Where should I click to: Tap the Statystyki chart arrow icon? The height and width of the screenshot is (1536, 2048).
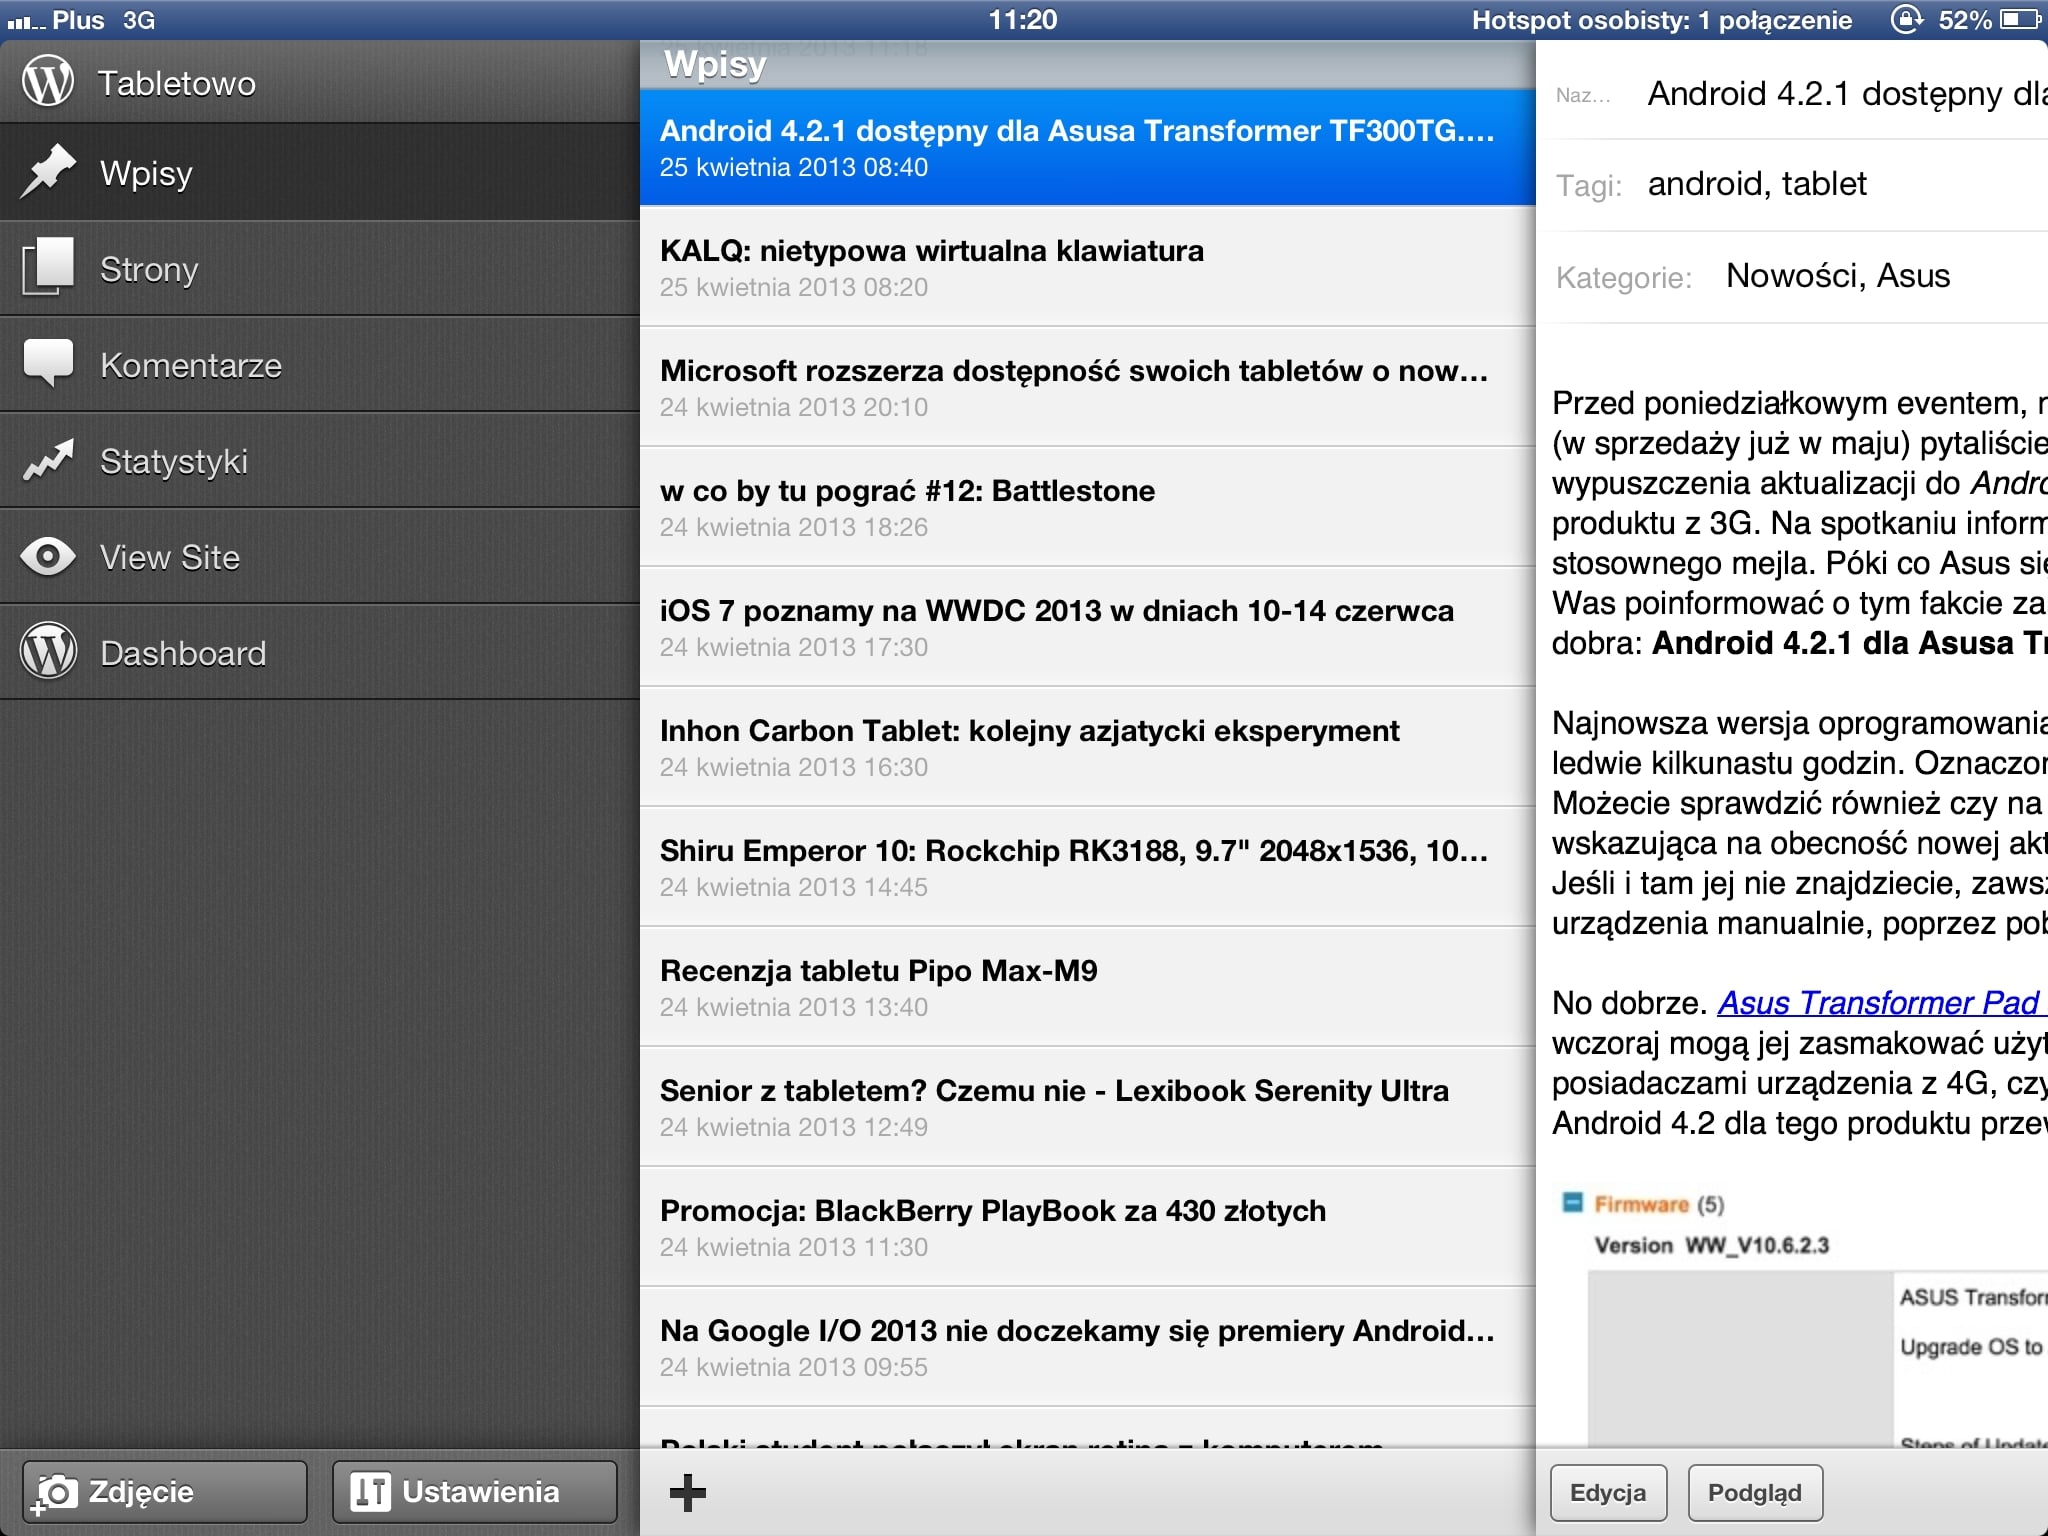tap(48, 460)
